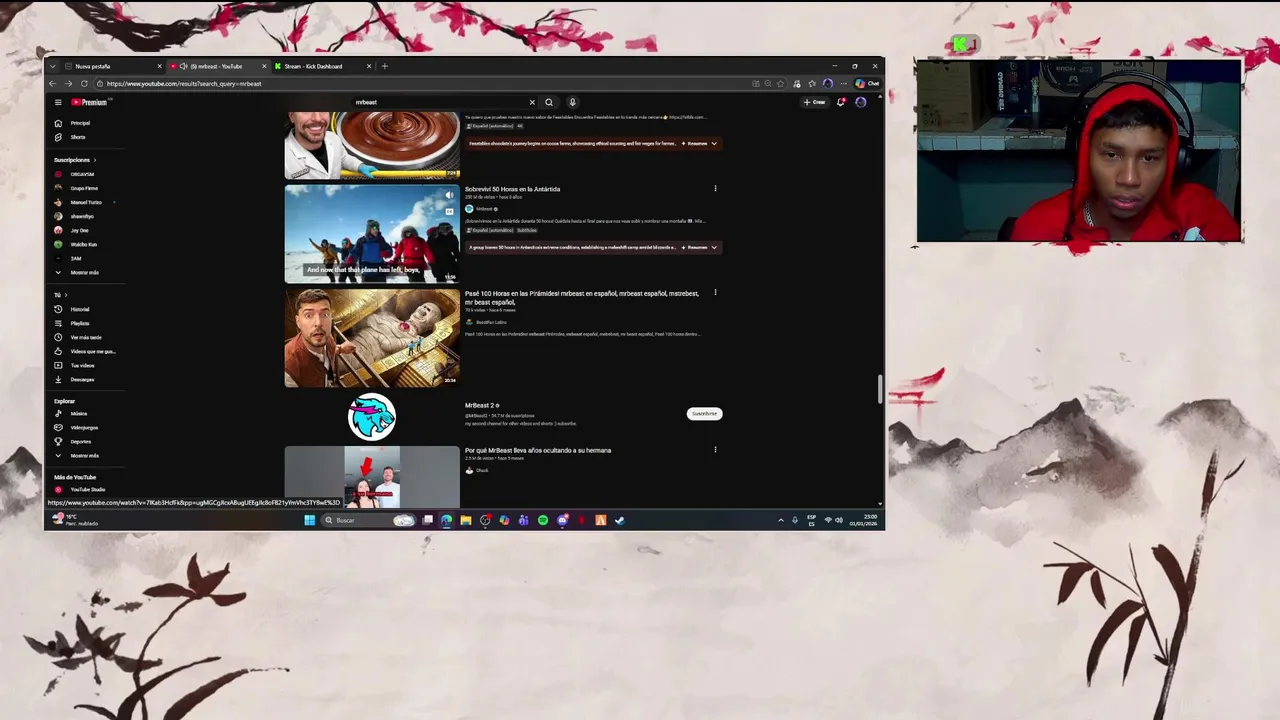Close the Kick Dashboard tab

point(369,66)
